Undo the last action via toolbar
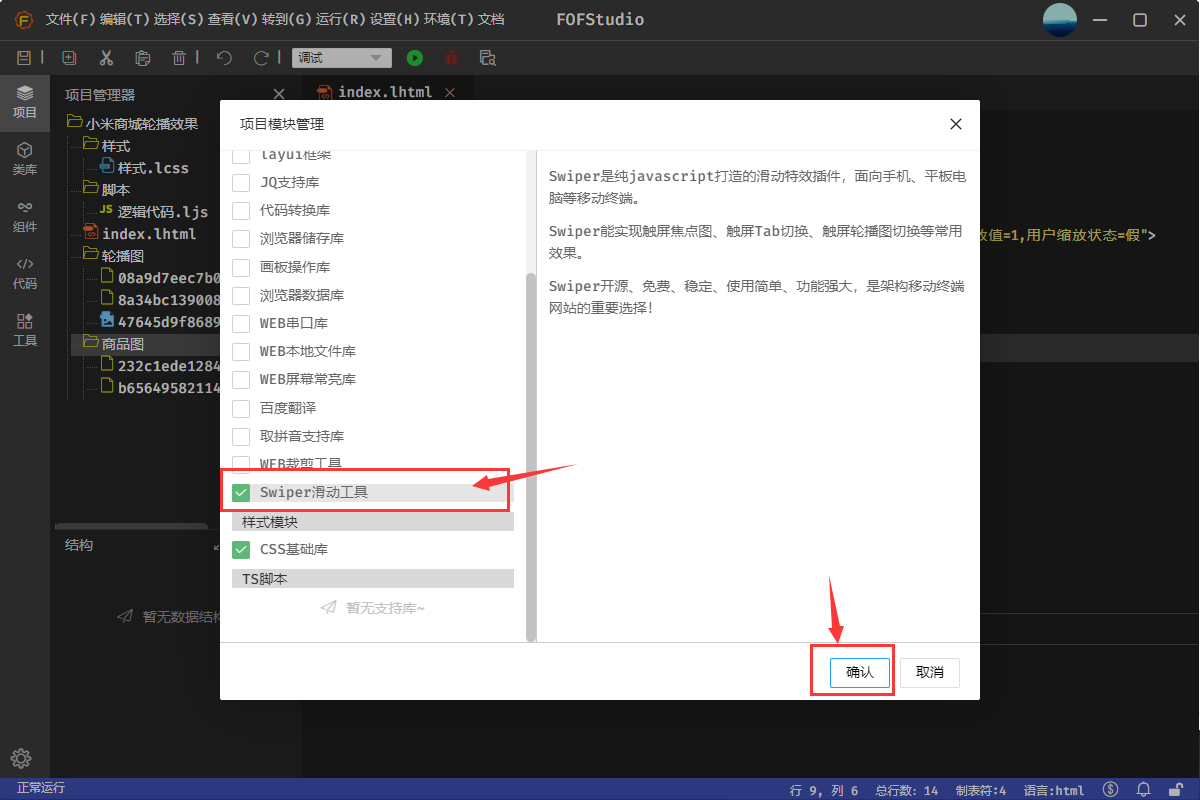Viewport: 1200px width, 800px height. point(224,58)
